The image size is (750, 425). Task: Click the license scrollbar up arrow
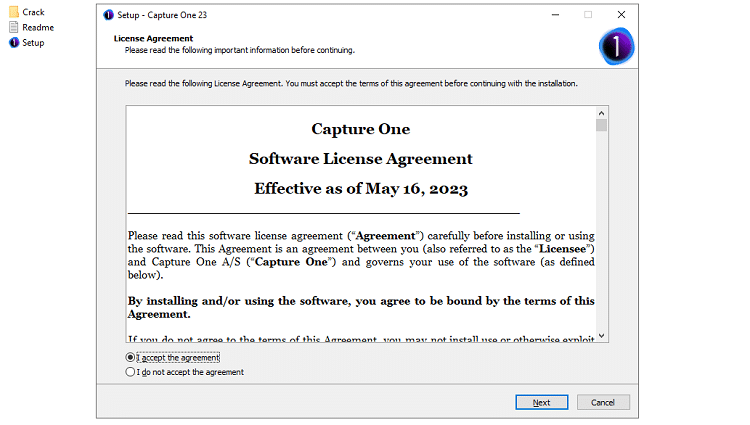[x=601, y=113]
